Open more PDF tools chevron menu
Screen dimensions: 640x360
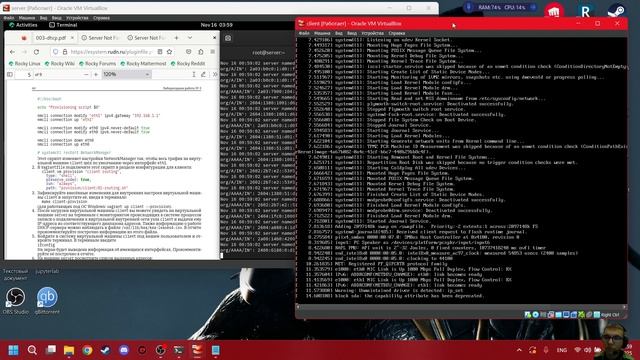(215, 75)
